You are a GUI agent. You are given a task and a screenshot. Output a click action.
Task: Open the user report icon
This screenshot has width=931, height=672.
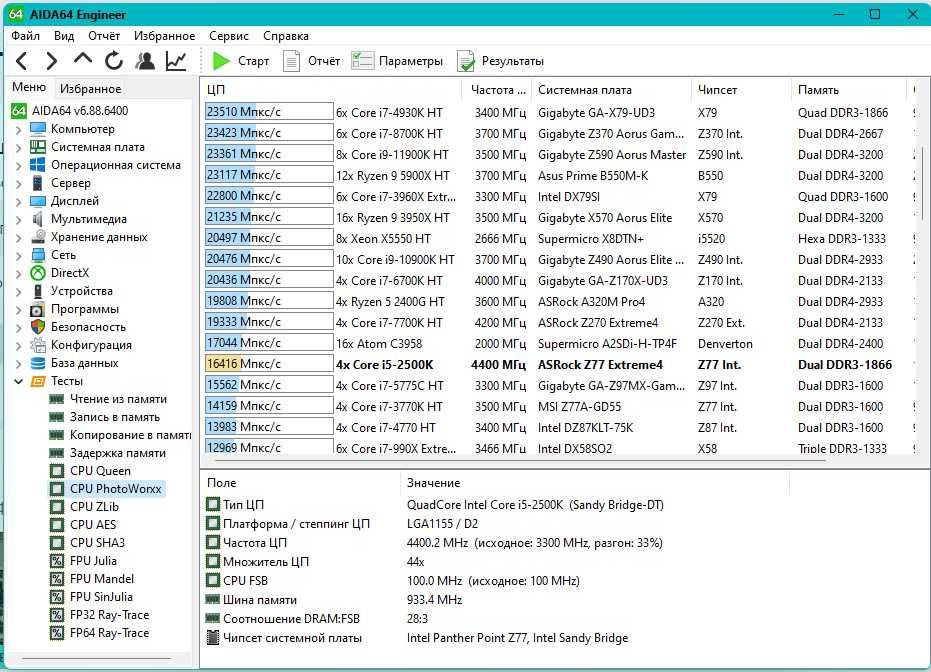point(145,61)
